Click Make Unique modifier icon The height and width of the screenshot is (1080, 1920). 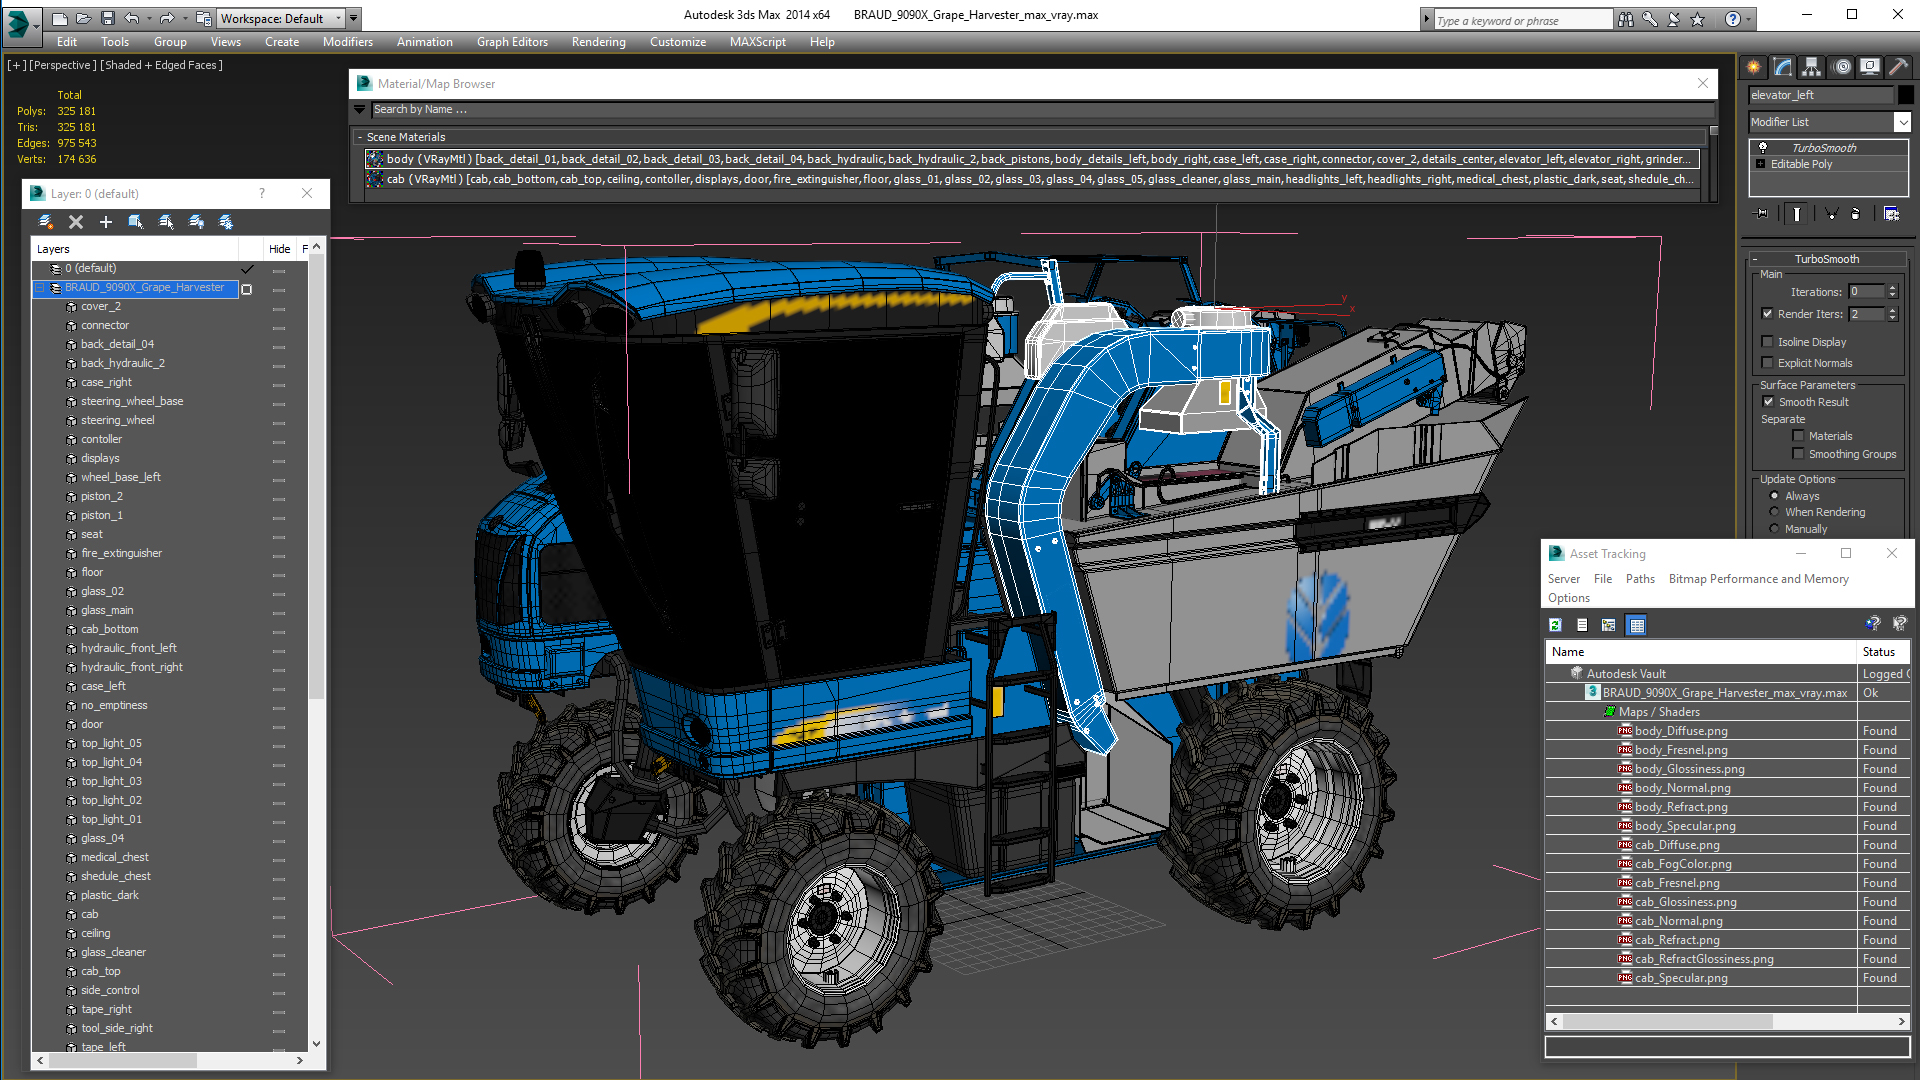[1831, 213]
